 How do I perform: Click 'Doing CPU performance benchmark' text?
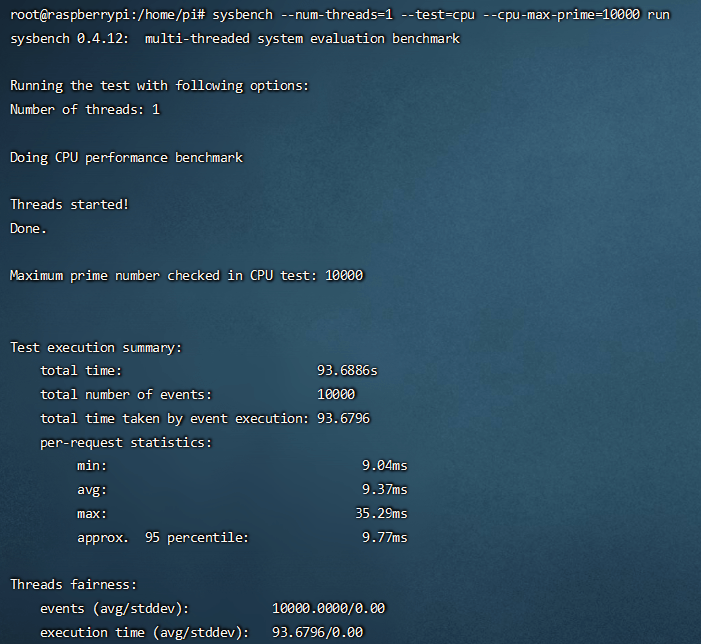[x=126, y=157]
